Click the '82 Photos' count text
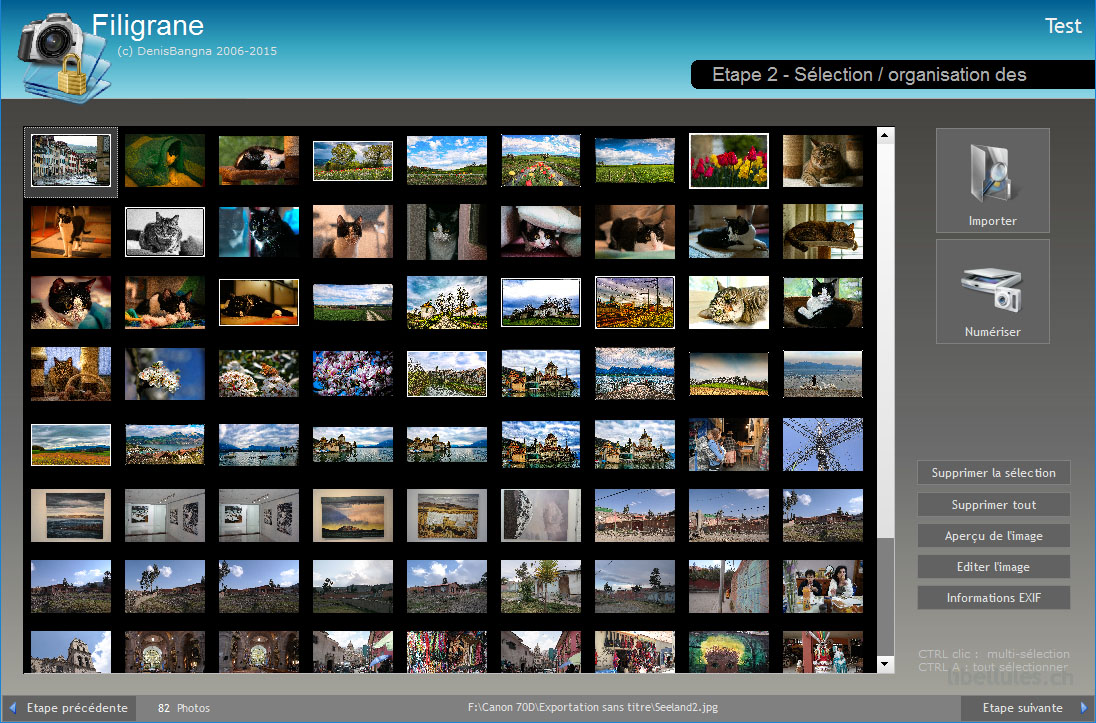This screenshot has height=723, width=1096. (184, 708)
